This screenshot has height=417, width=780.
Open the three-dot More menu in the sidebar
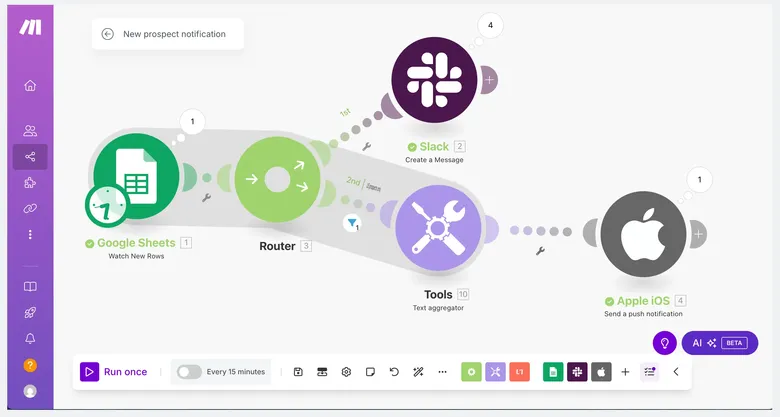(30, 234)
